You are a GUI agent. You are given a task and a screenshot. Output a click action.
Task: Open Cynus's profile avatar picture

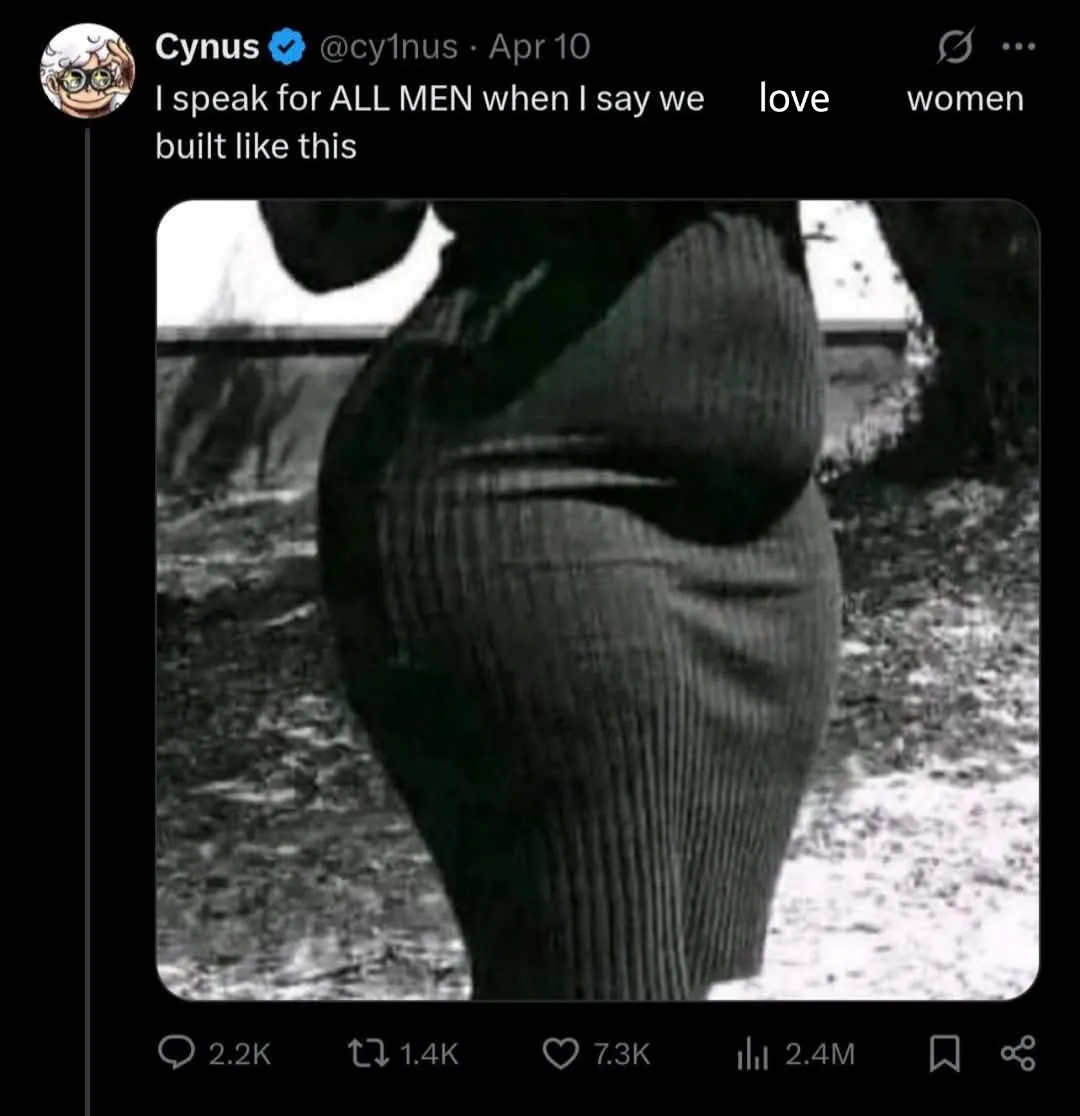coord(88,69)
